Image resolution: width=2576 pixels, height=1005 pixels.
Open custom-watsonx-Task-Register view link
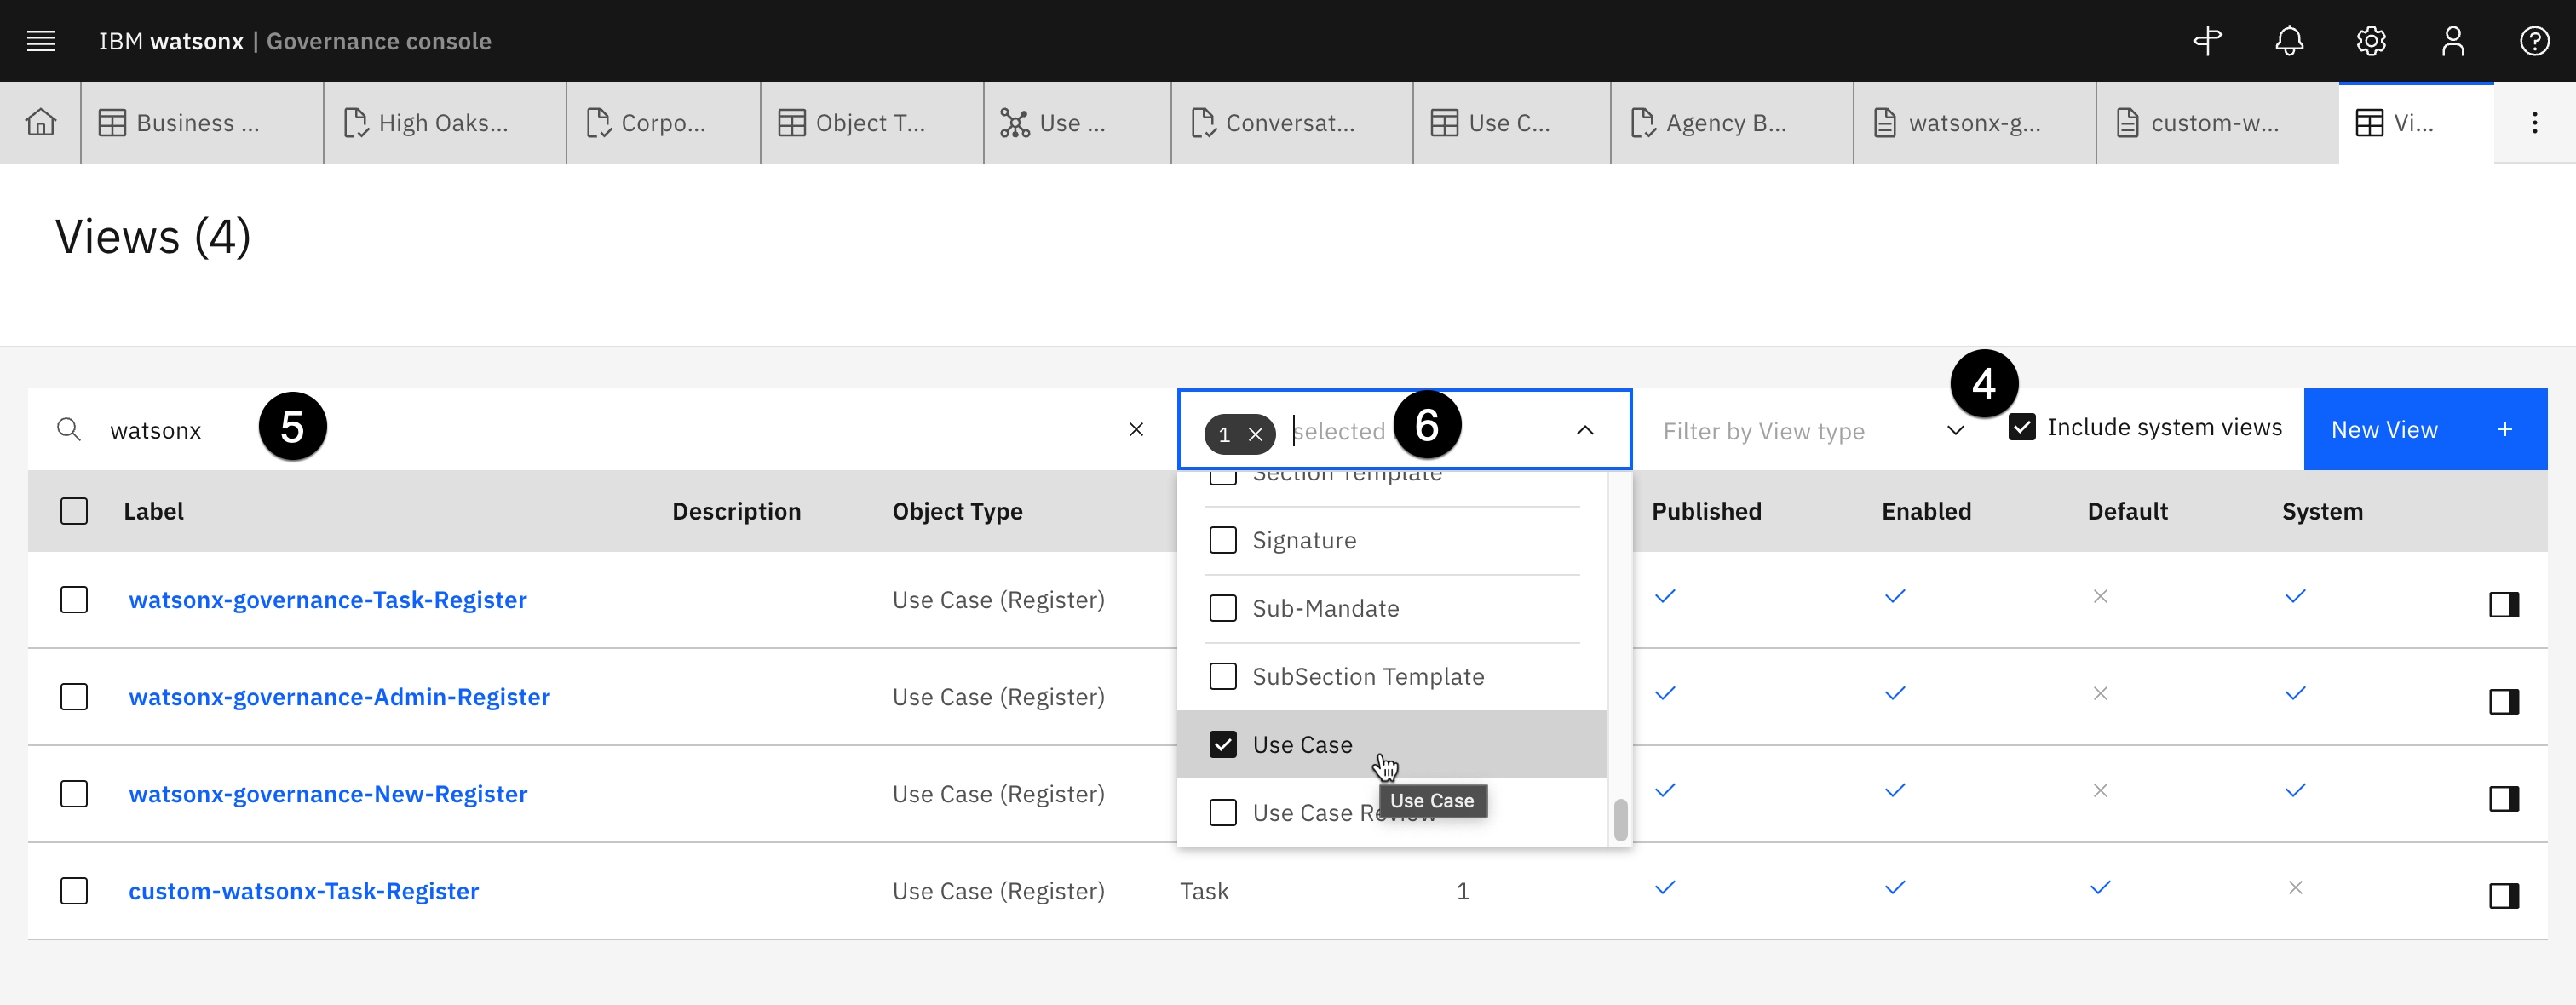(x=304, y=890)
